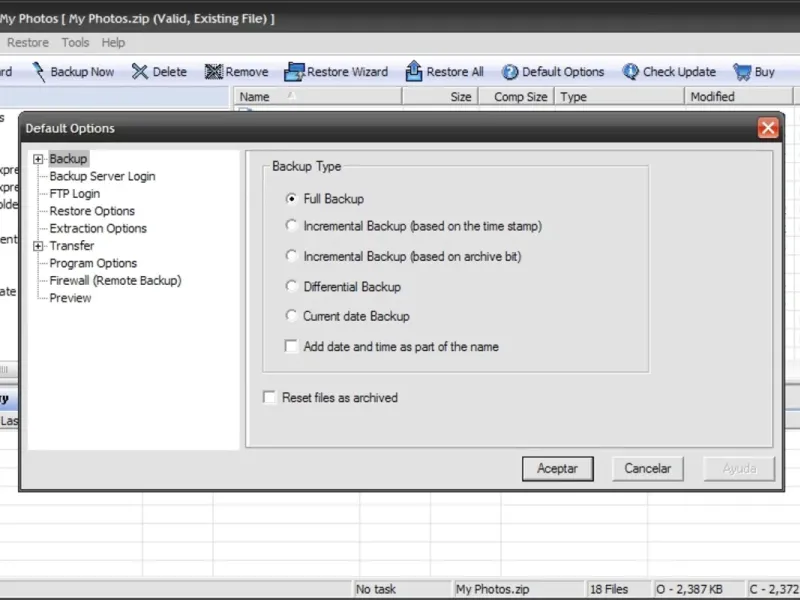Click the Check Update info icon

[631, 72]
